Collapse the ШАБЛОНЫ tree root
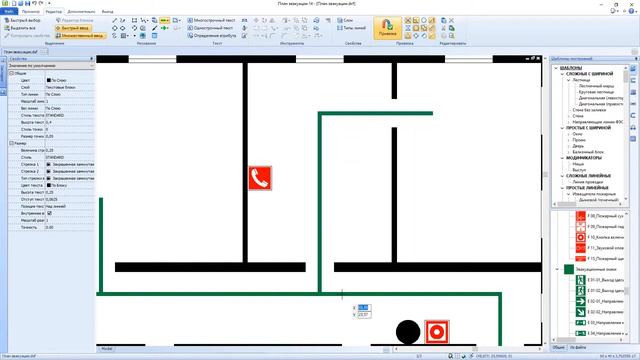Viewport: 640px width, 360px height. click(556, 68)
